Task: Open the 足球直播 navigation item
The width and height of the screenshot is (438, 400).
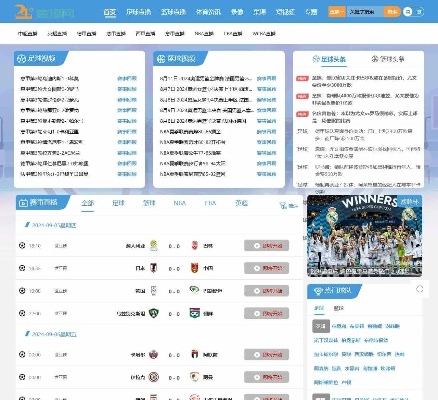Action: pyautogui.click(x=138, y=12)
